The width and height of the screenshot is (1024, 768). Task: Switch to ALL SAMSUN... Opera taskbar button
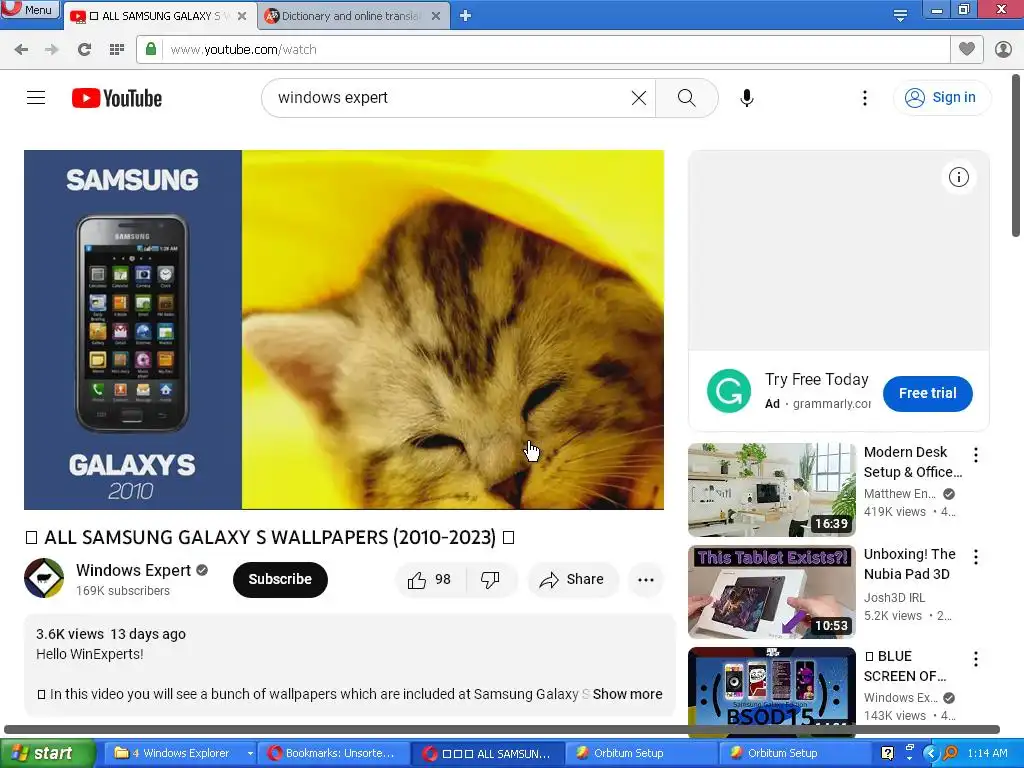click(487, 754)
